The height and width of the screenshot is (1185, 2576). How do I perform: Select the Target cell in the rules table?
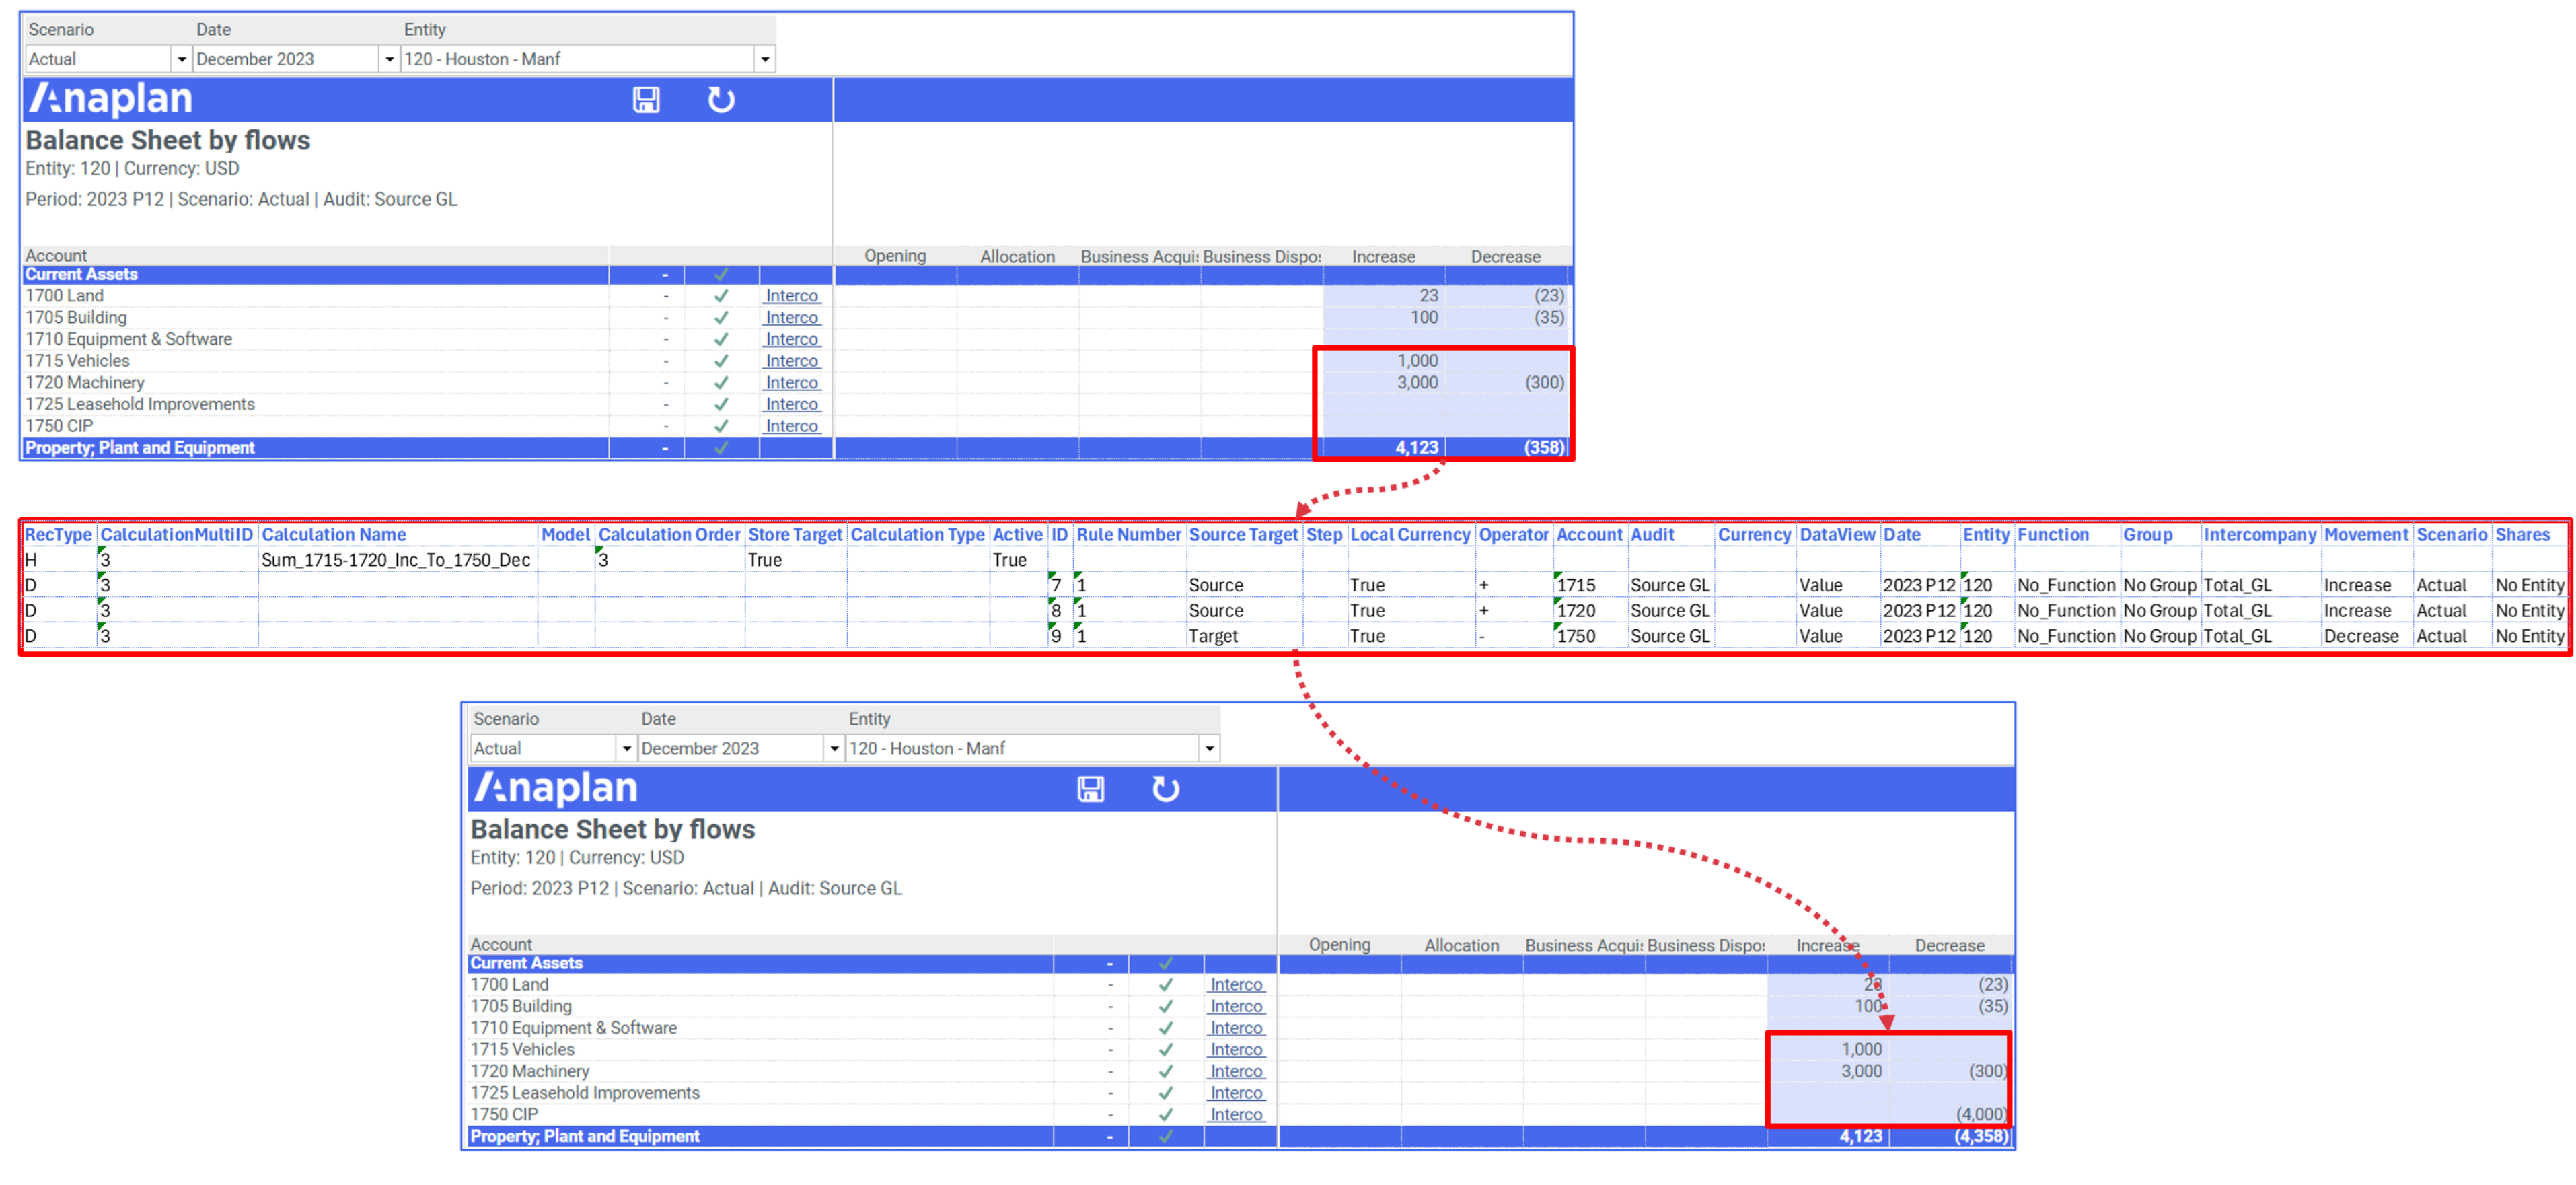pos(1244,637)
